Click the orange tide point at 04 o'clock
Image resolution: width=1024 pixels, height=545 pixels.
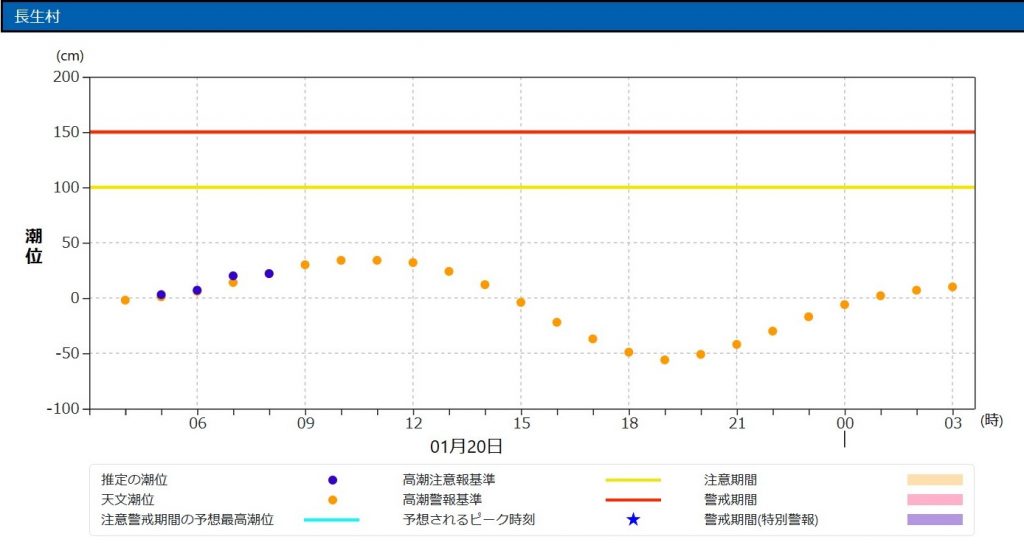[x=125, y=300]
